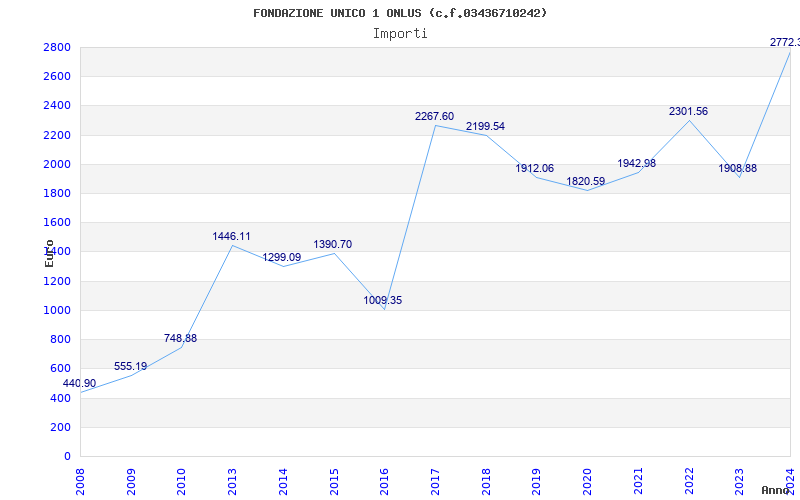Screen dimensions: 800x500
Task: Select the 748.88 data label
Action: click(180, 338)
